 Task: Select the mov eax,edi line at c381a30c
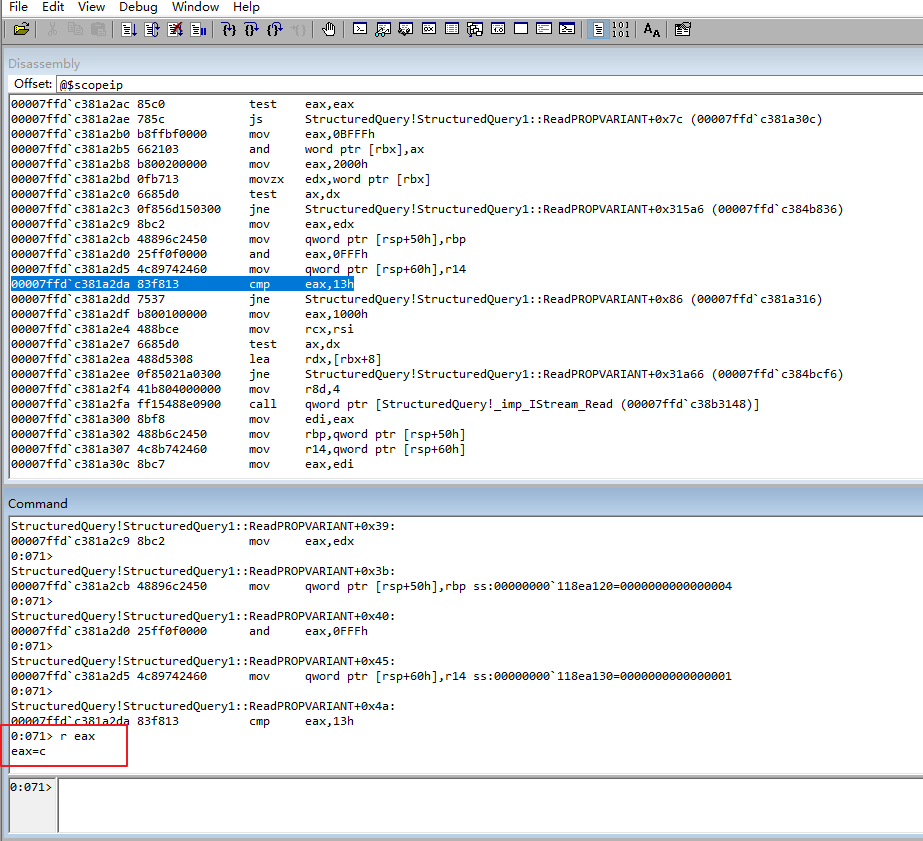coord(182,464)
